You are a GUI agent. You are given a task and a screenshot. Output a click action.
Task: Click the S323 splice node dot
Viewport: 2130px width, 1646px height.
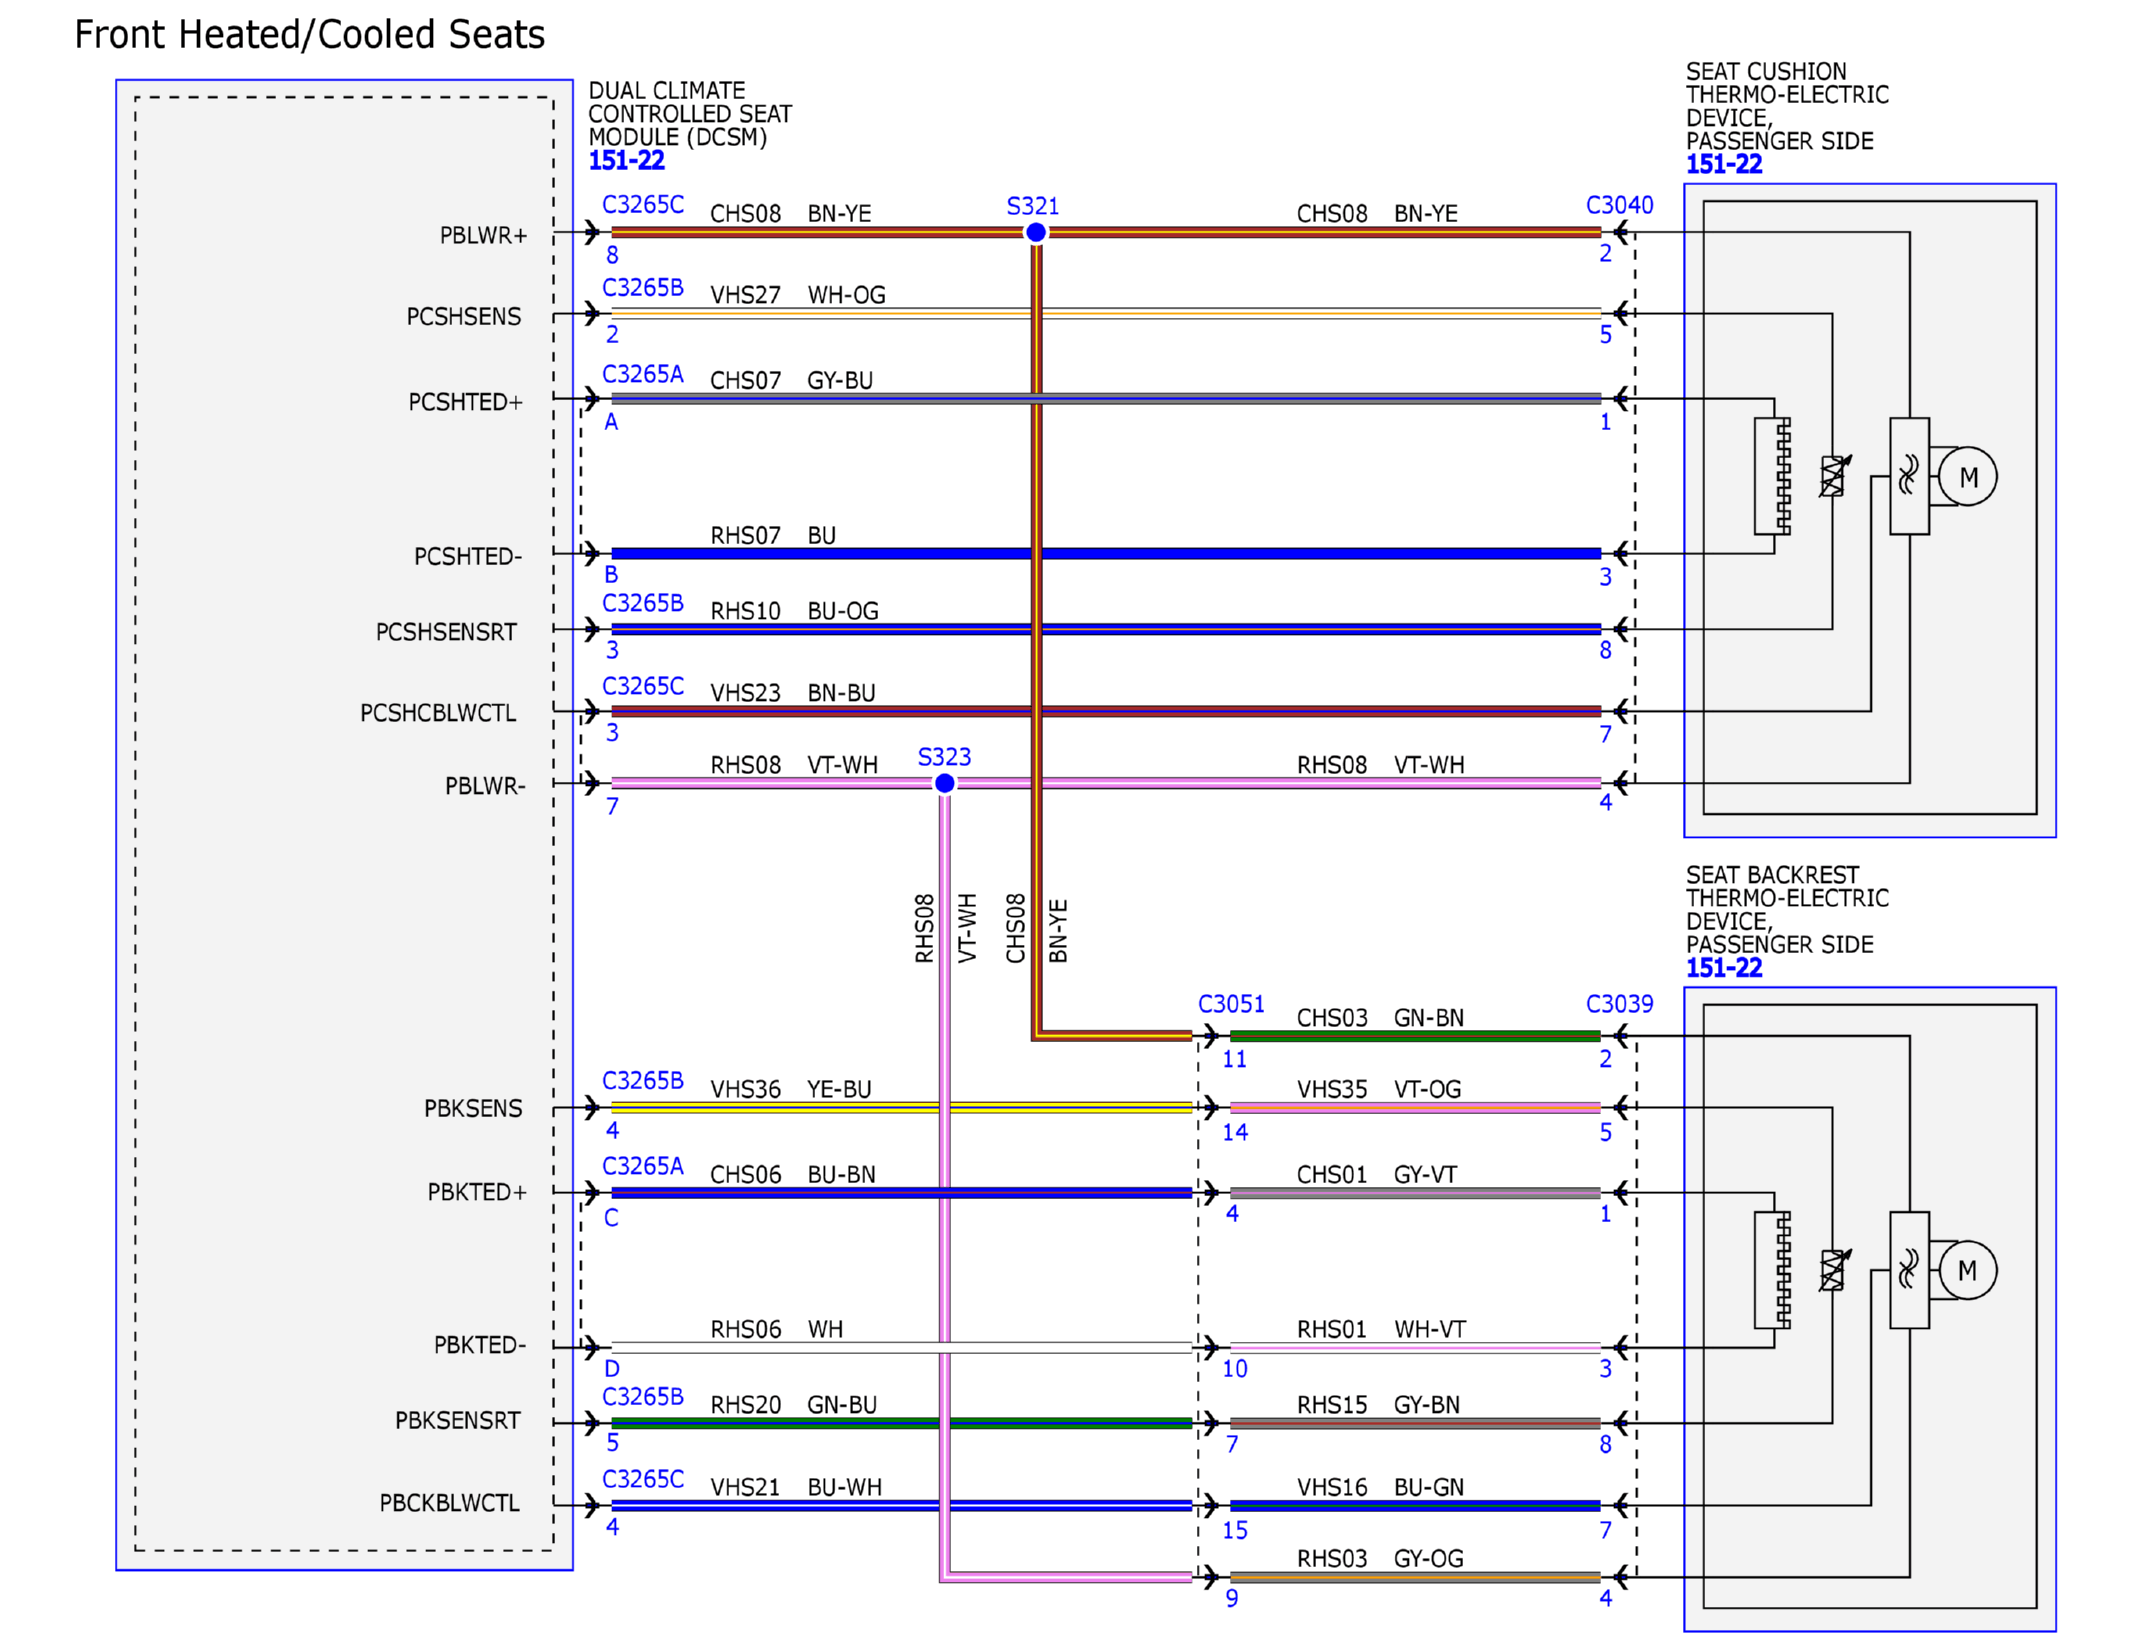pos(944,783)
